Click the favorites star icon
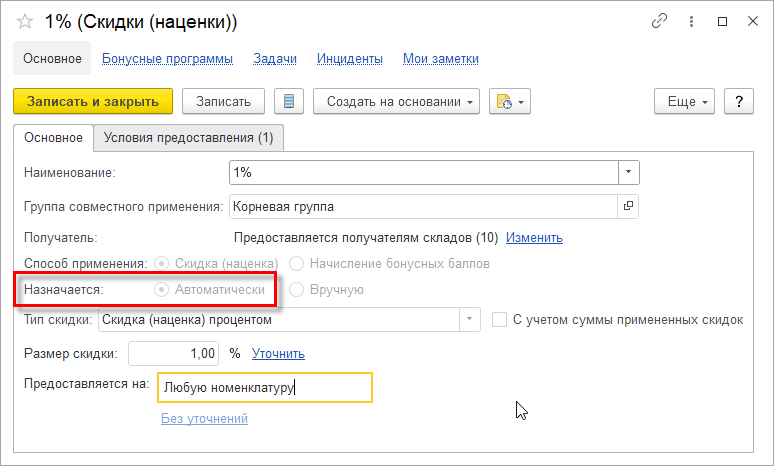This screenshot has width=774, height=466. [x=26, y=21]
